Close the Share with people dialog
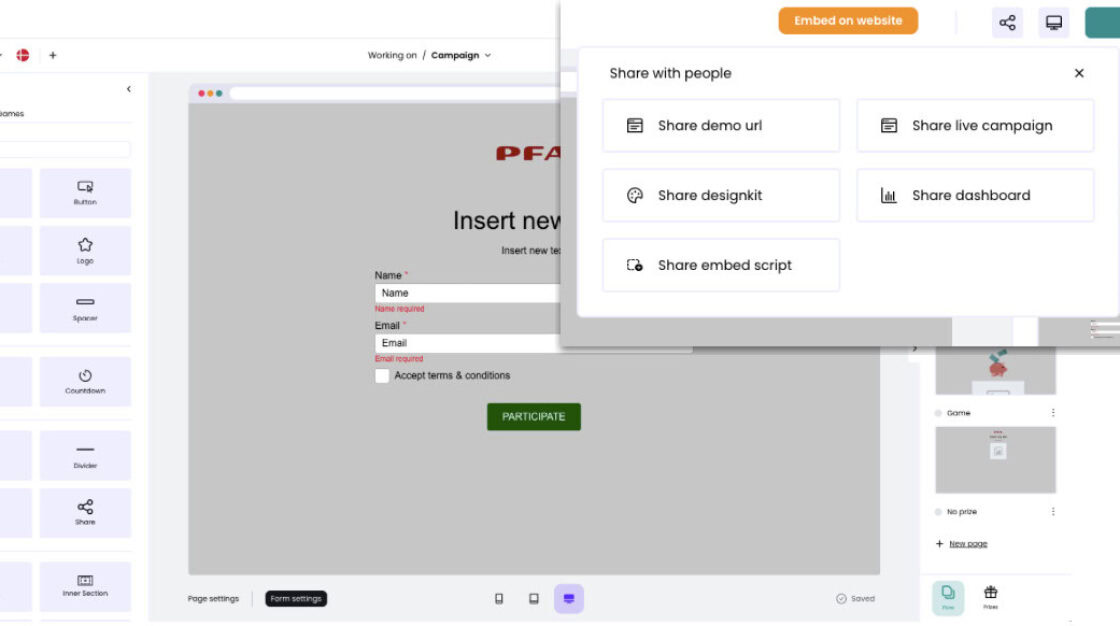 [x=1079, y=73]
